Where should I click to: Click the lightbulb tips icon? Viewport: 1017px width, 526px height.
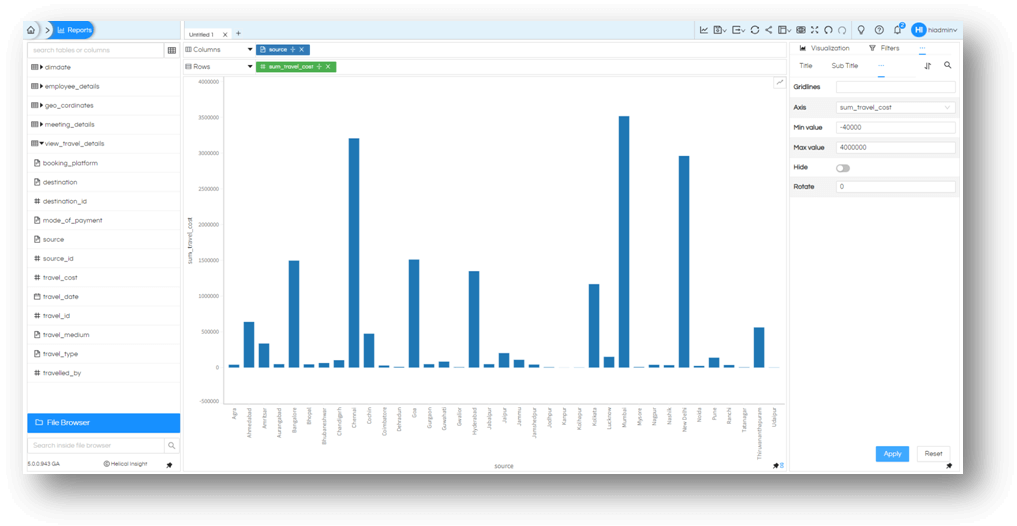(861, 30)
